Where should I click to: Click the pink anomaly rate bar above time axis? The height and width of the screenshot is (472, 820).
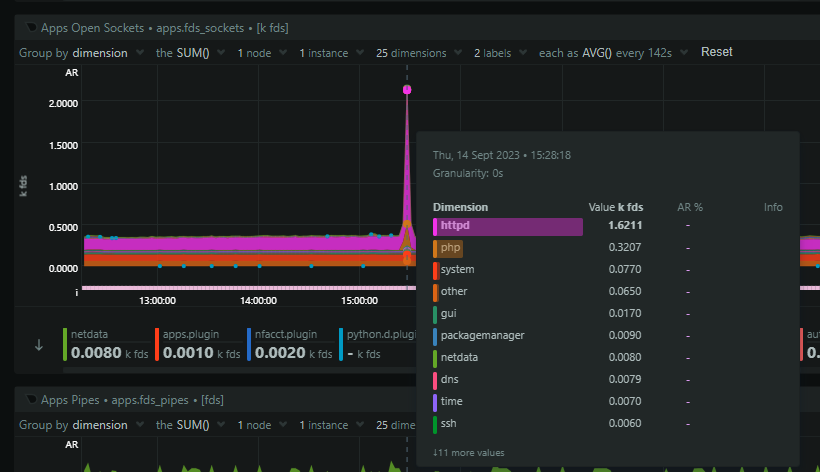[240, 288]
